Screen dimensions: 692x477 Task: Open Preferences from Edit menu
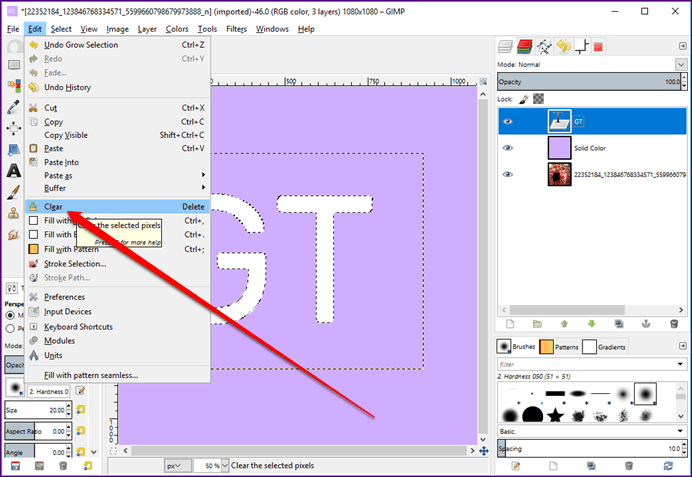117,297
